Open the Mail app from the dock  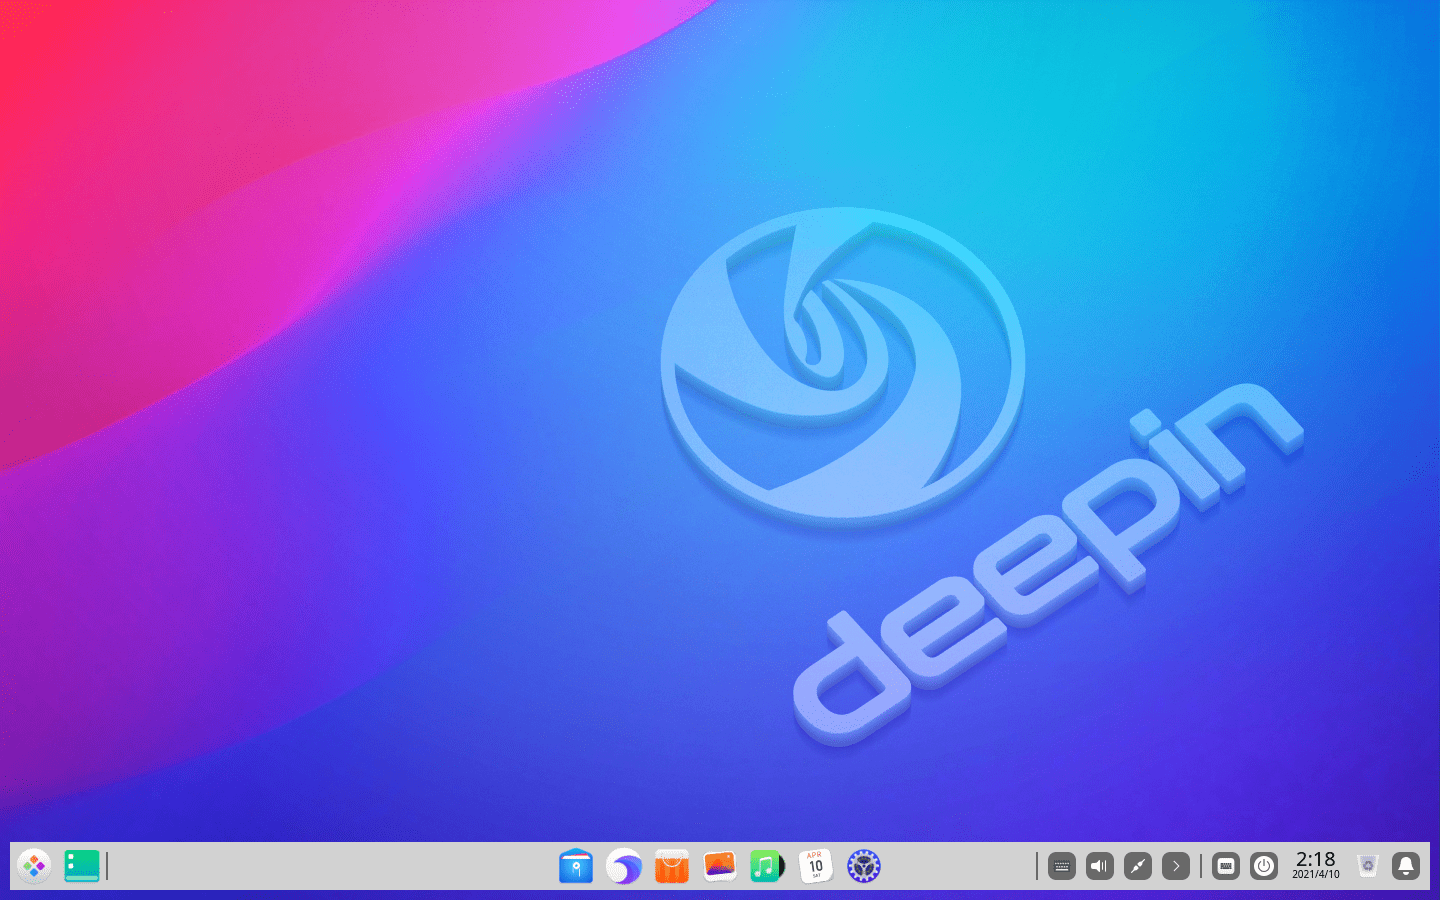click(576, 866)
